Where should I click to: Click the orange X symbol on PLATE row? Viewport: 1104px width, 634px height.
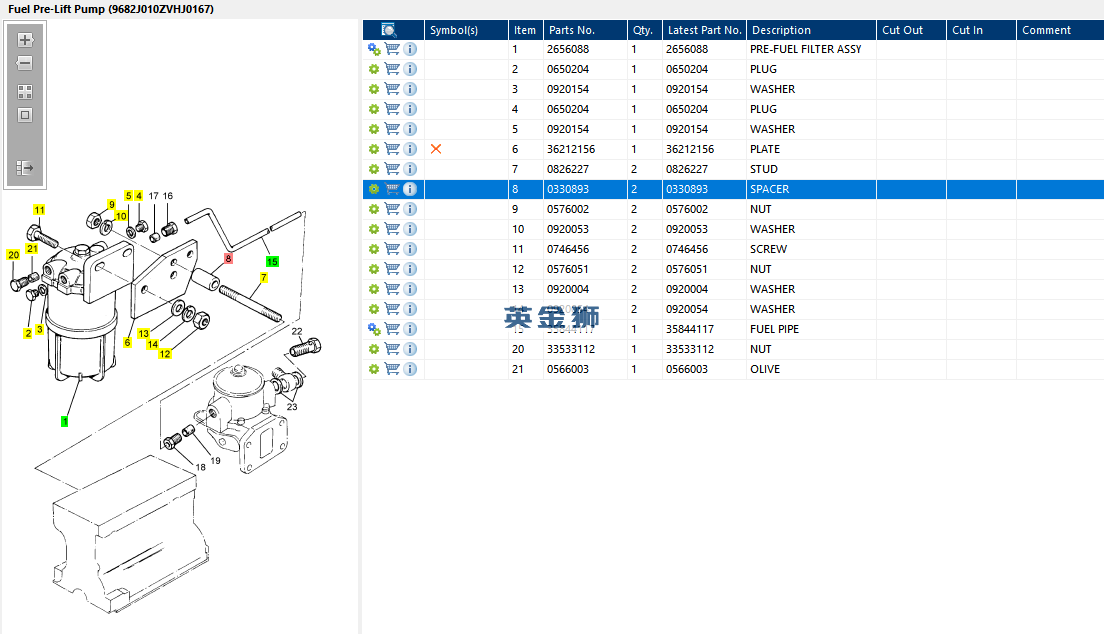coord(436,149)
